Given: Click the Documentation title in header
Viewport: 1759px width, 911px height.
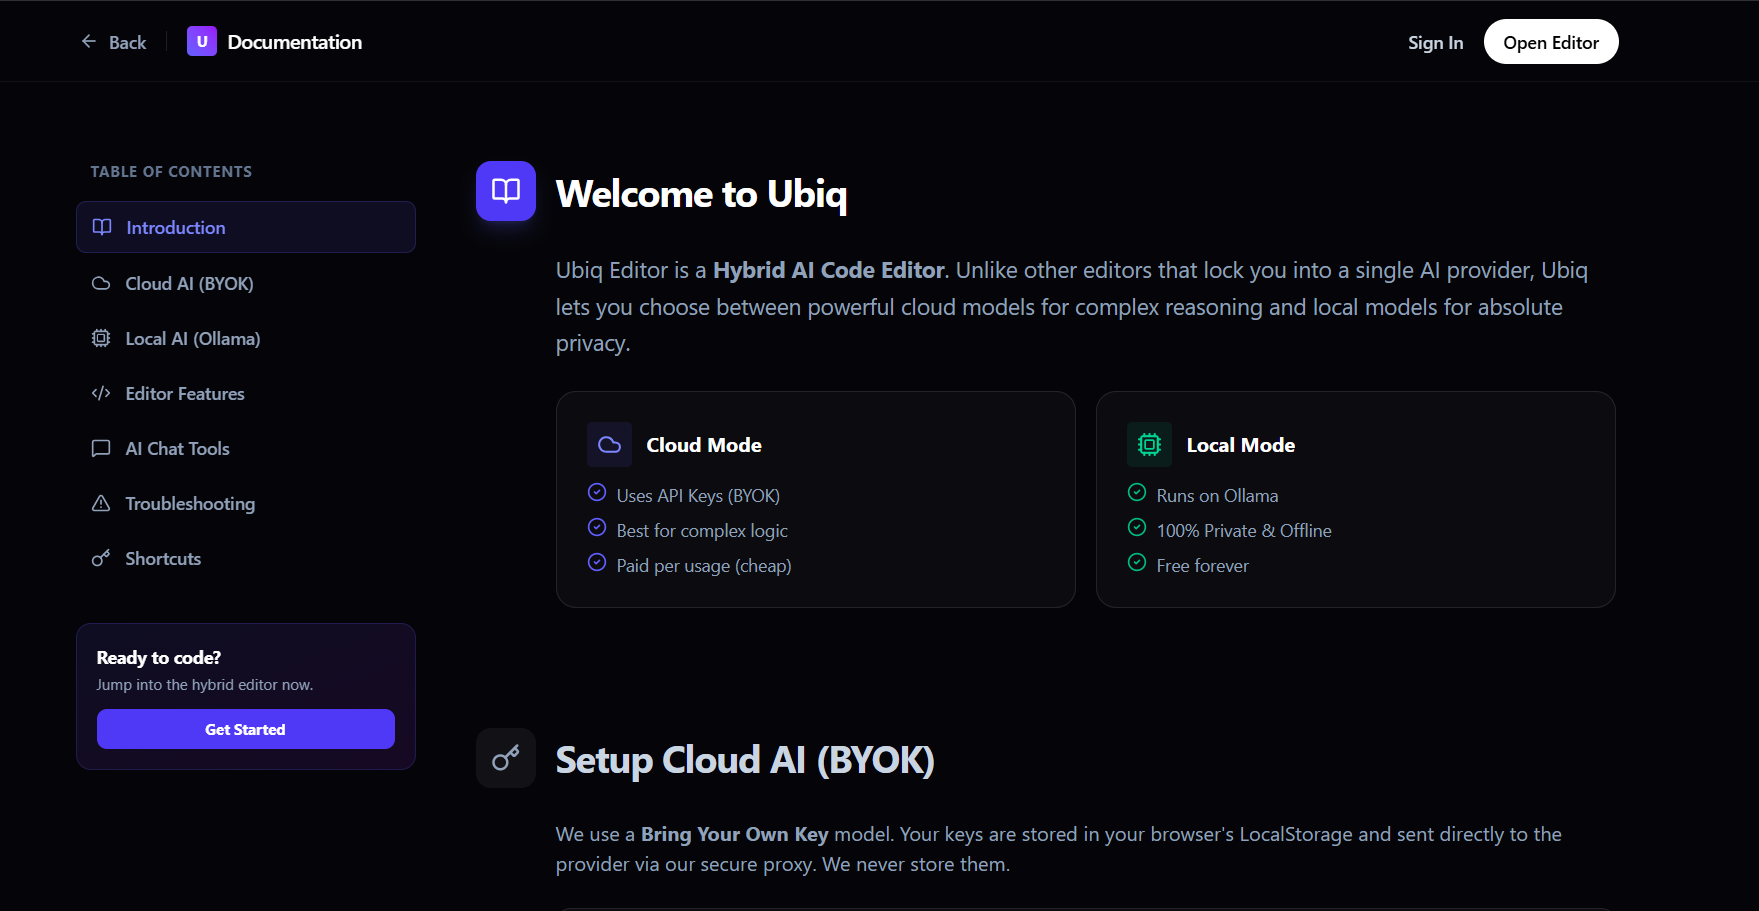Looking at the screenshot, I should (295, 42).
